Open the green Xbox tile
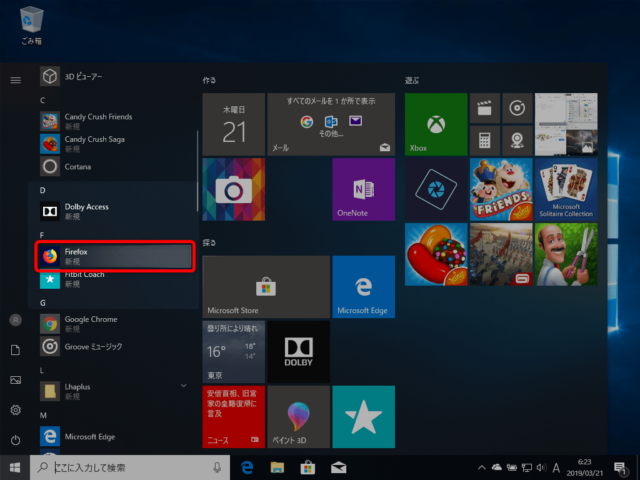 436,124
